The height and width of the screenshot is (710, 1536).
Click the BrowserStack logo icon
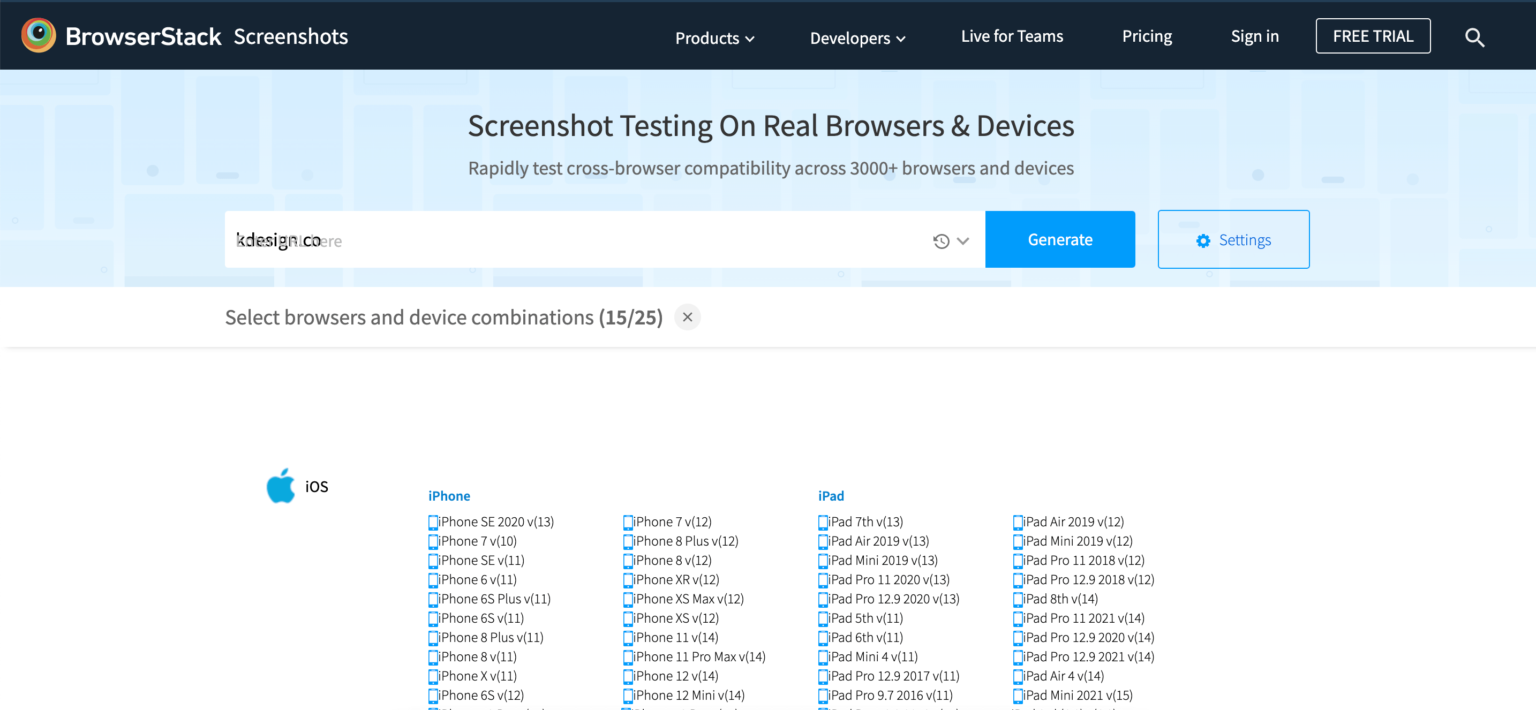[39, 36]
